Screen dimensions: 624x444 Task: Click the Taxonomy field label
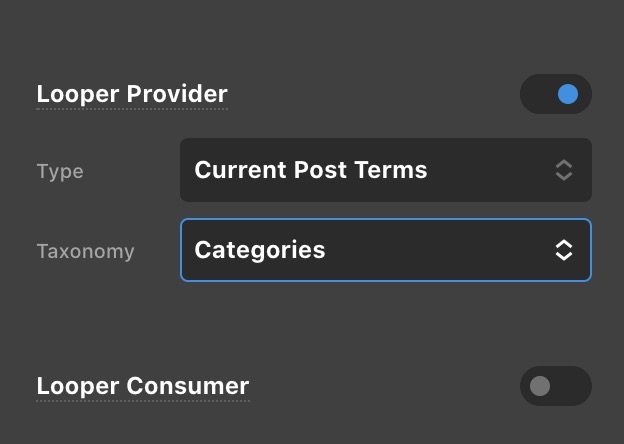coord(85,251)
